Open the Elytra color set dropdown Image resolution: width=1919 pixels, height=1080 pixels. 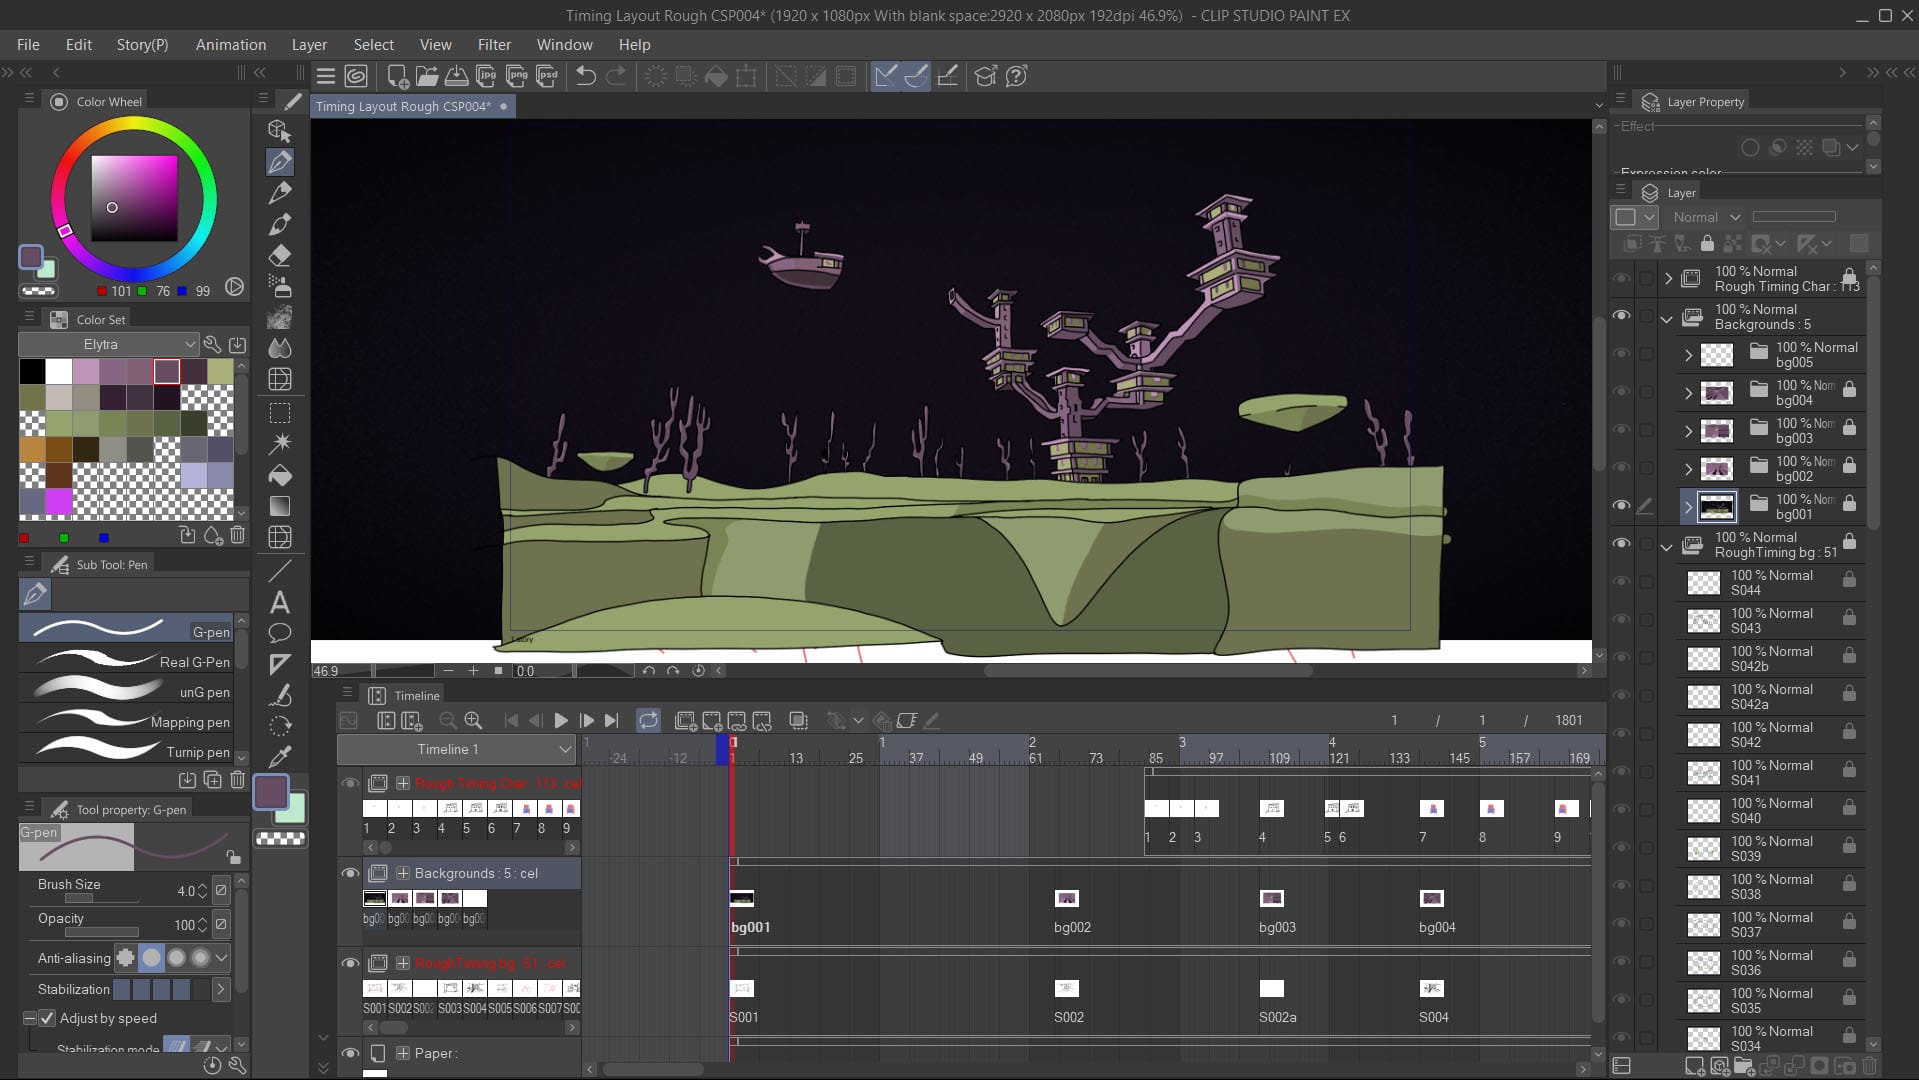[108, 344]
